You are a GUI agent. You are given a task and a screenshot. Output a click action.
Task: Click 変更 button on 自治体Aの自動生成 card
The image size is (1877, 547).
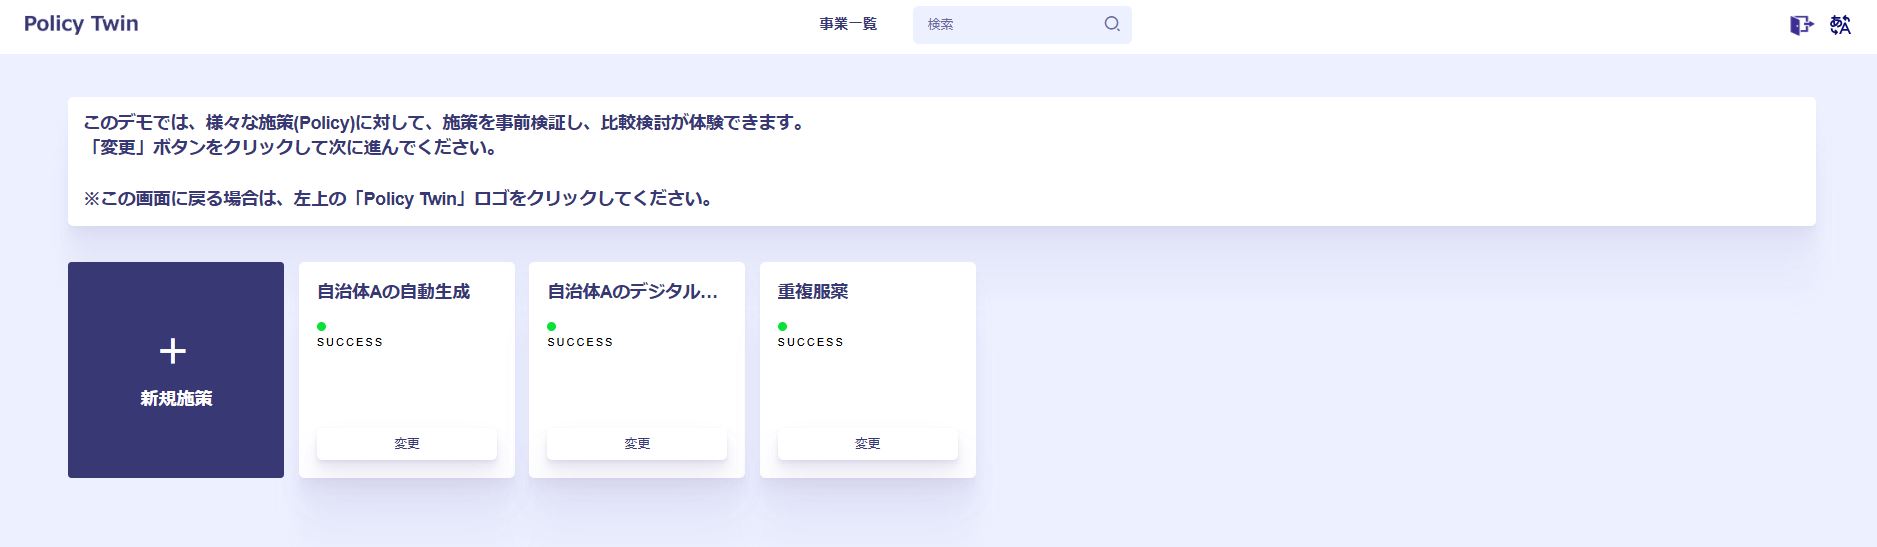tap(407, 444)
